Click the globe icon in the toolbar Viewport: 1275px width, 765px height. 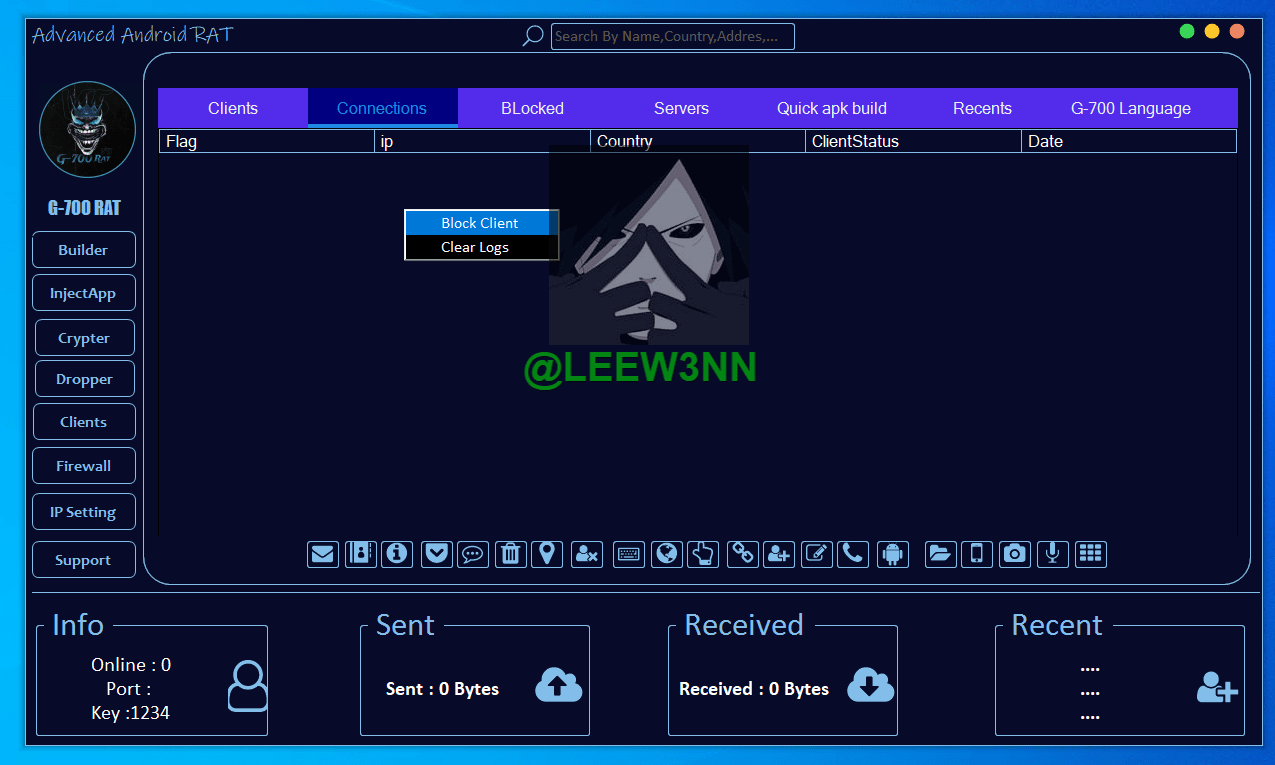point(666,554)
